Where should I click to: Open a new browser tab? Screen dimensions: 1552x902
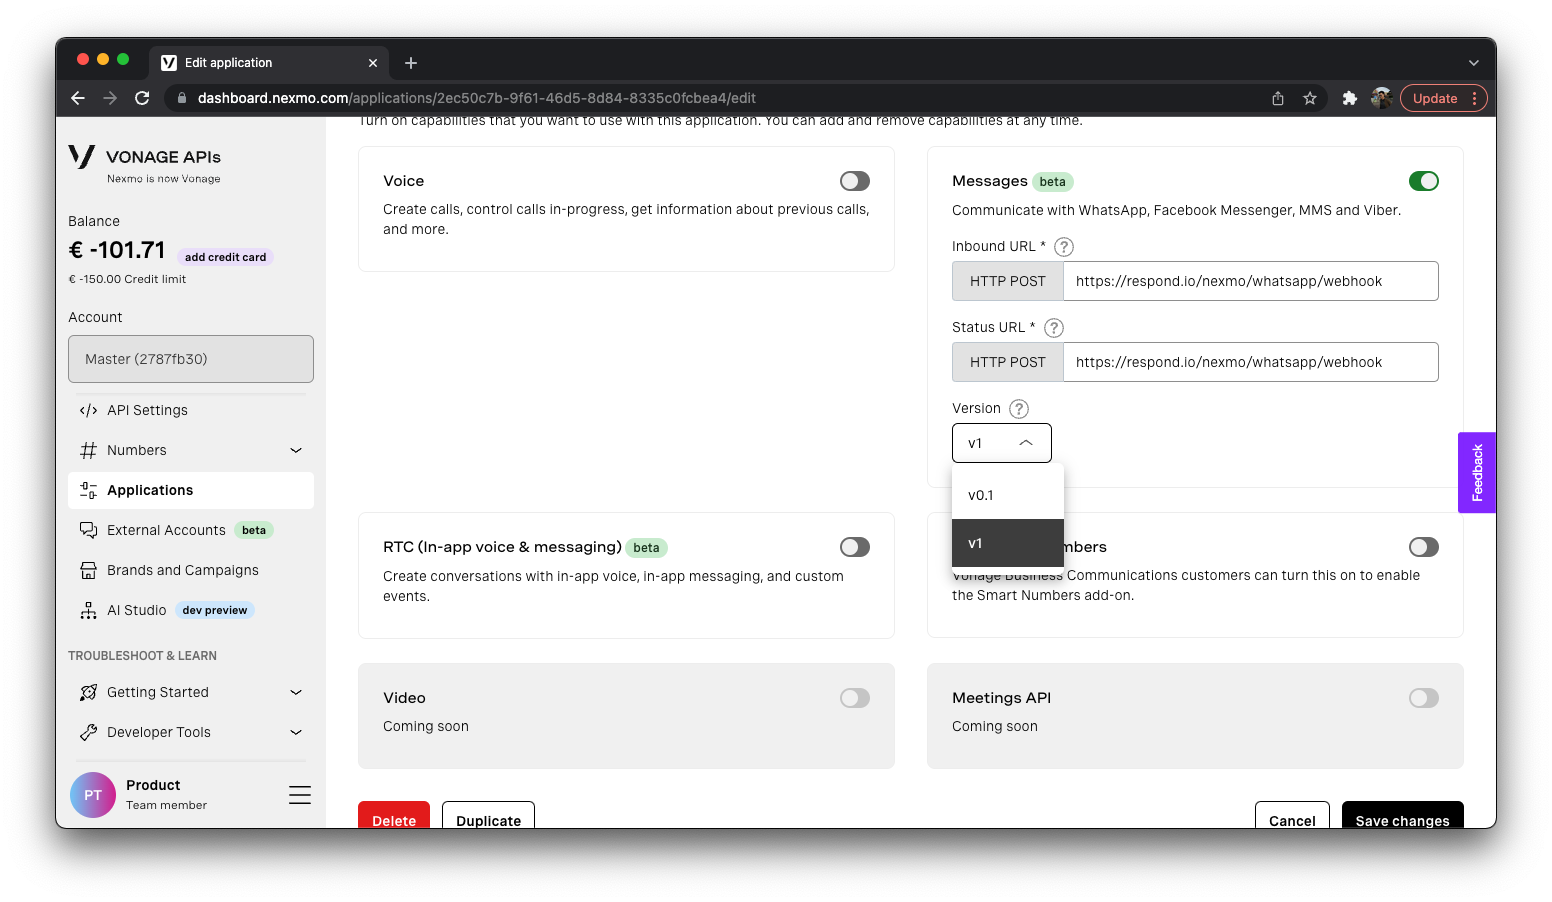(x=411, y=63)
